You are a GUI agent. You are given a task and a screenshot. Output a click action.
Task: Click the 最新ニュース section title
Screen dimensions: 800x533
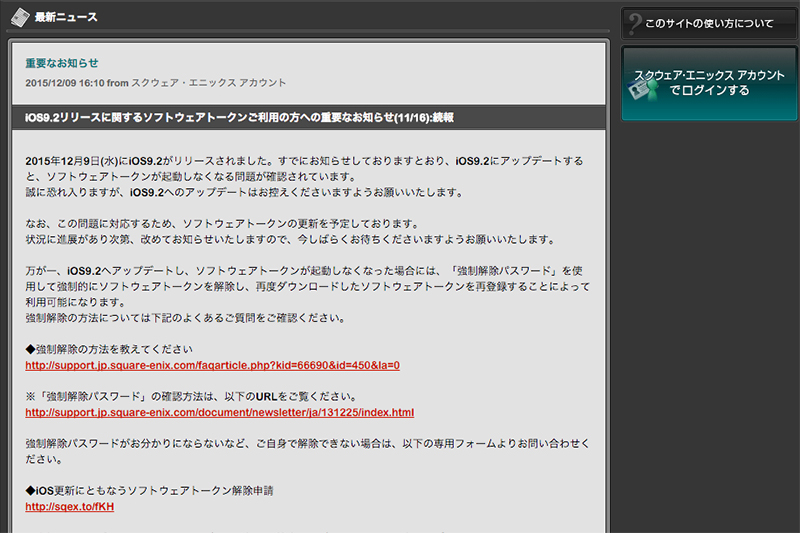click(66, 17)
